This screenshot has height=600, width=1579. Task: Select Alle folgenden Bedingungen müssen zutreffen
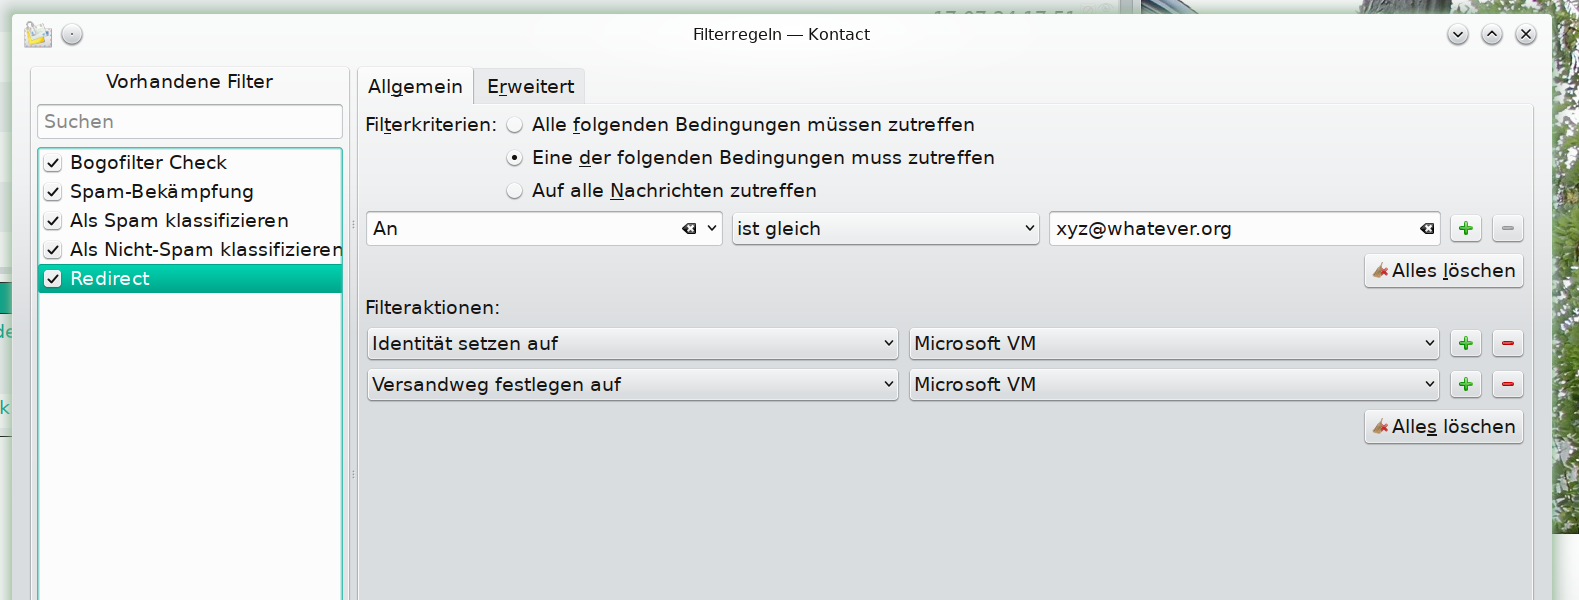[x=514, y=125]
